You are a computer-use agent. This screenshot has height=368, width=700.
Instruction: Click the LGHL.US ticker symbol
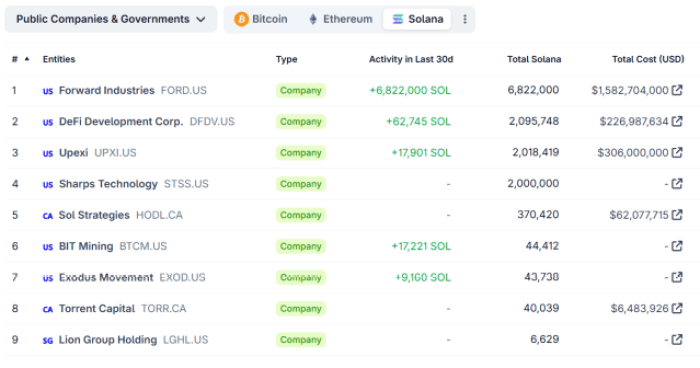[186, 339]
